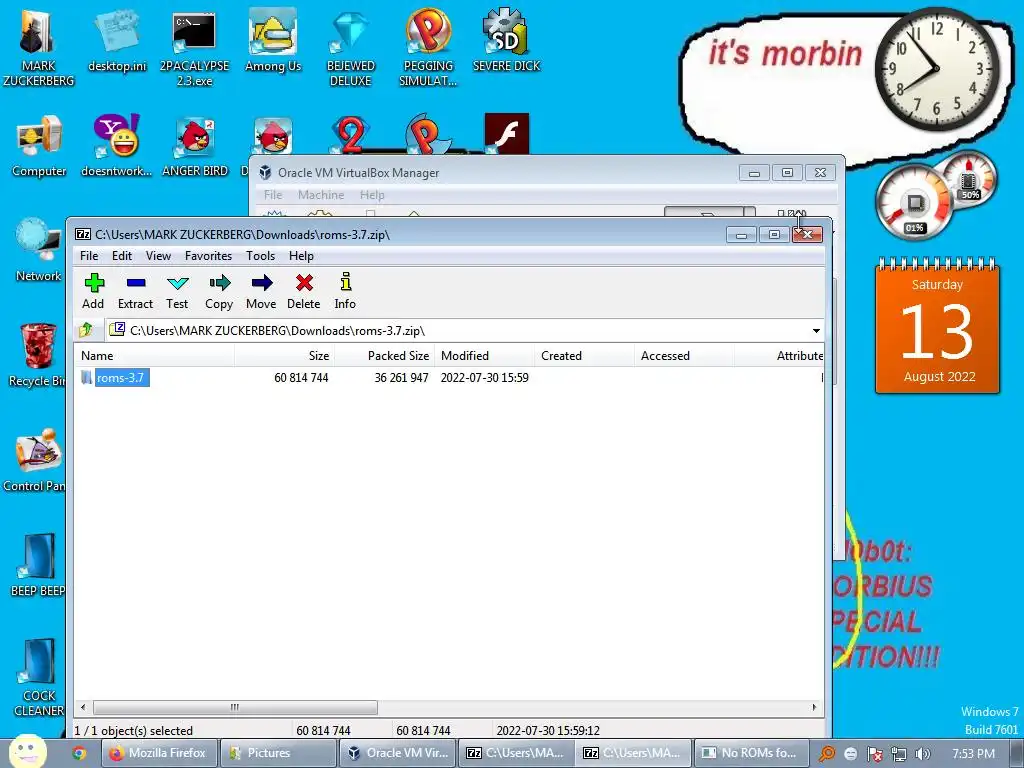Open Chrome from the taskbar
Image resolution: width=1024 pixels, height=768 pixels.
tap(79, 753)
